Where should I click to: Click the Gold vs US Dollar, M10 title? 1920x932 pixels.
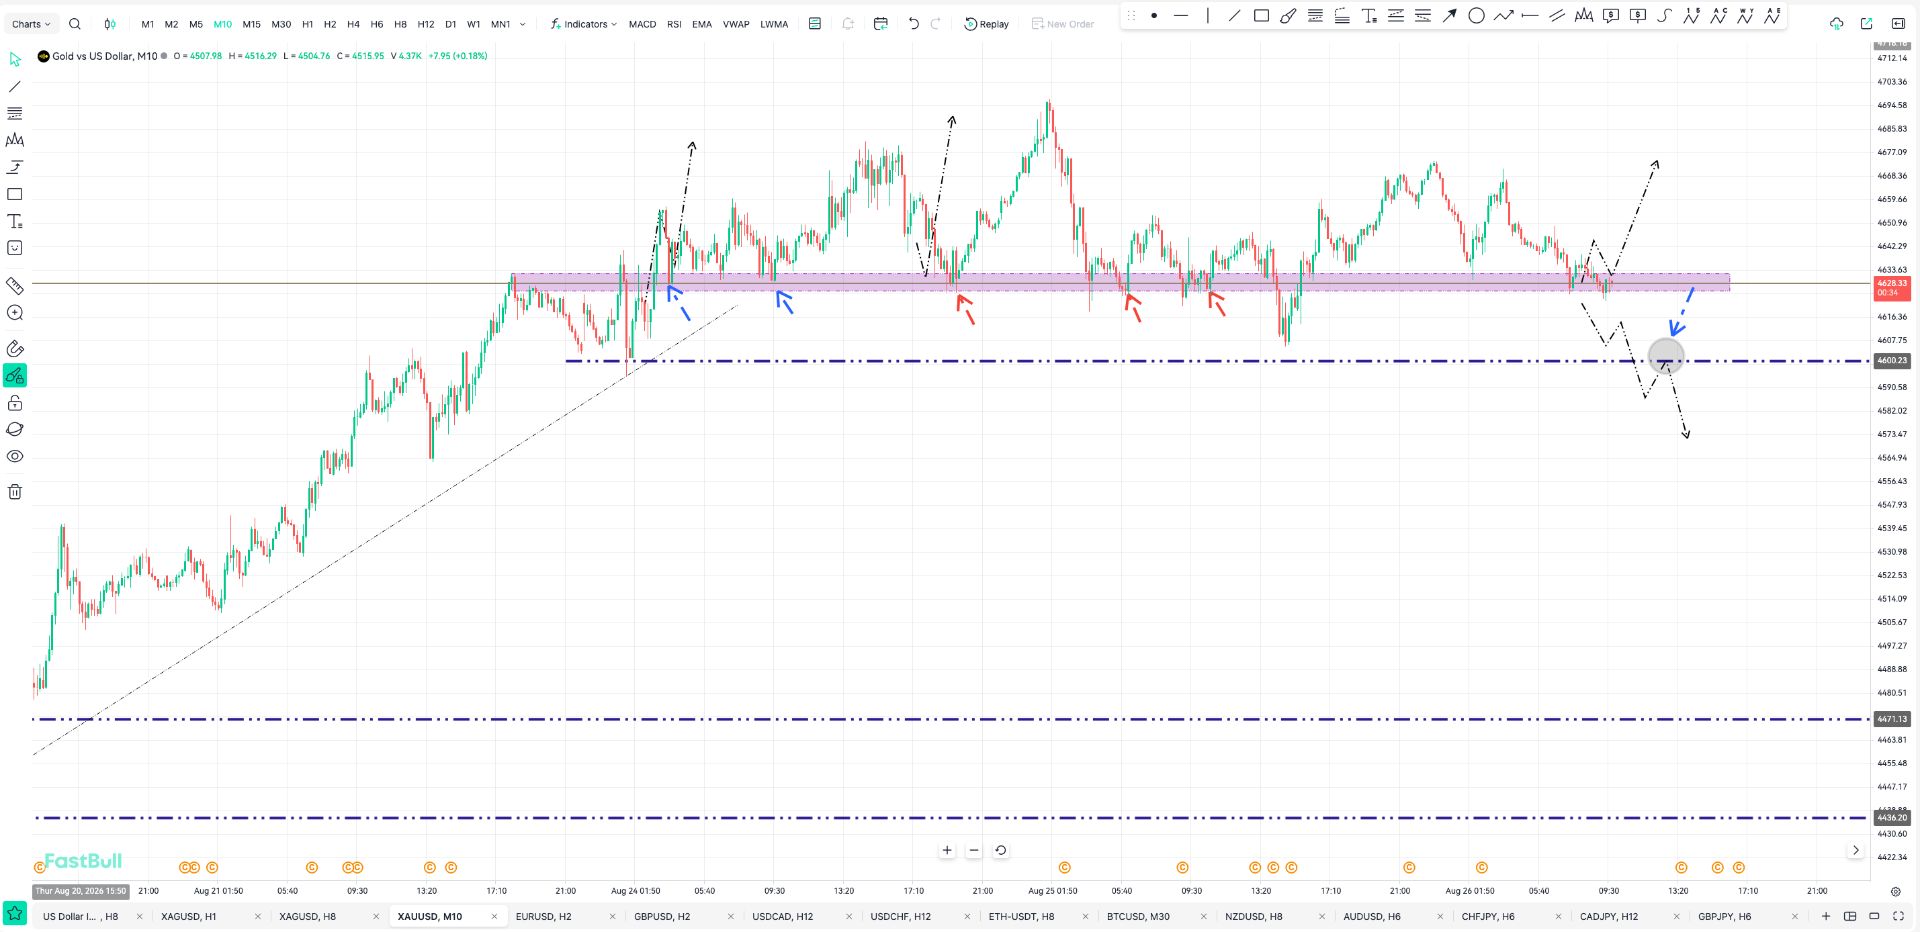(104, 56)
